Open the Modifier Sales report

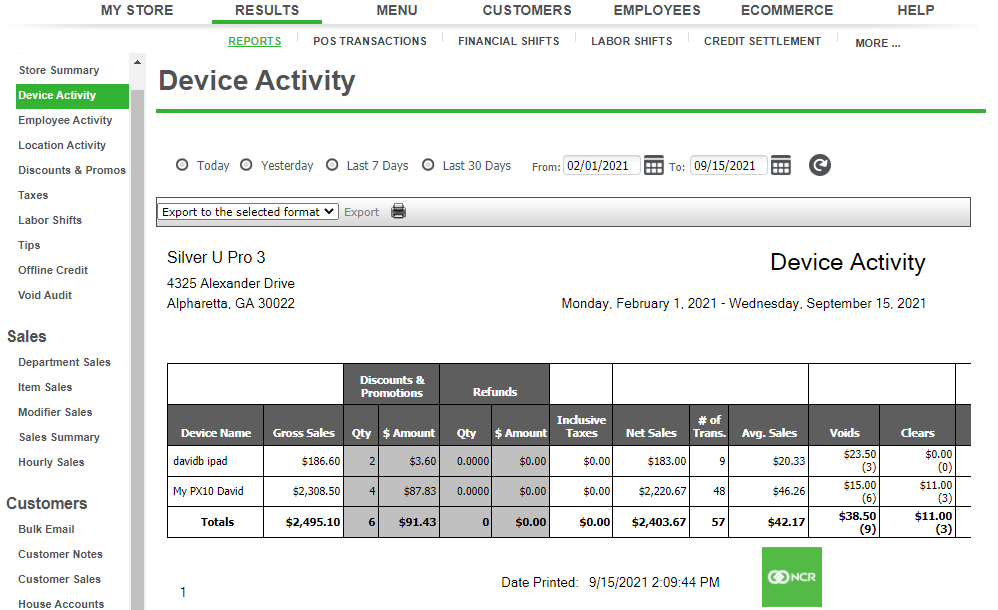click(55, 412)
